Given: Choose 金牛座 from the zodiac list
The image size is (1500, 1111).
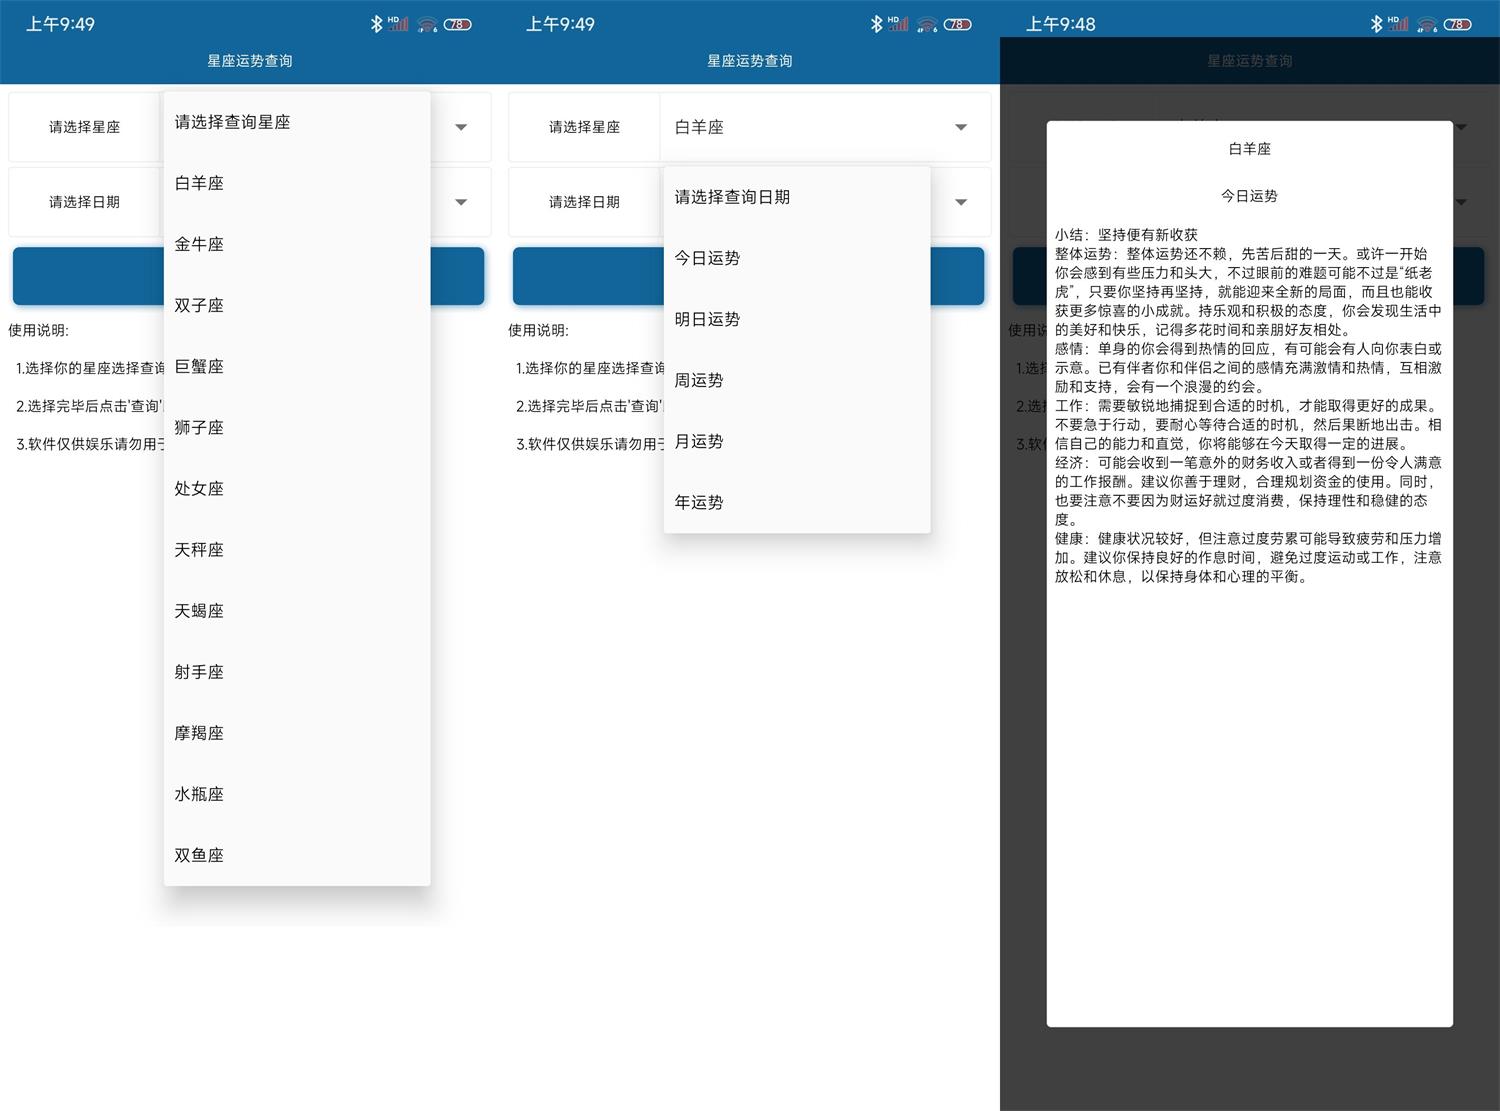Looking at the screenshot, I should [x=199, y=244].
